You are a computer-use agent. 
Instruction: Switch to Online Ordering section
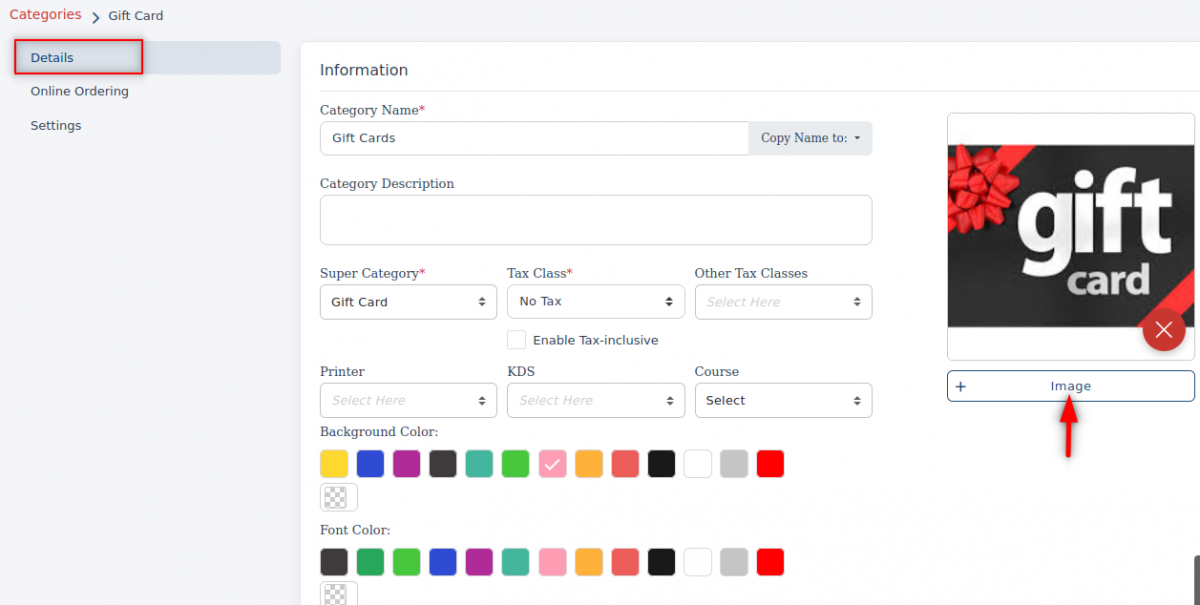(x=79, y=91)
